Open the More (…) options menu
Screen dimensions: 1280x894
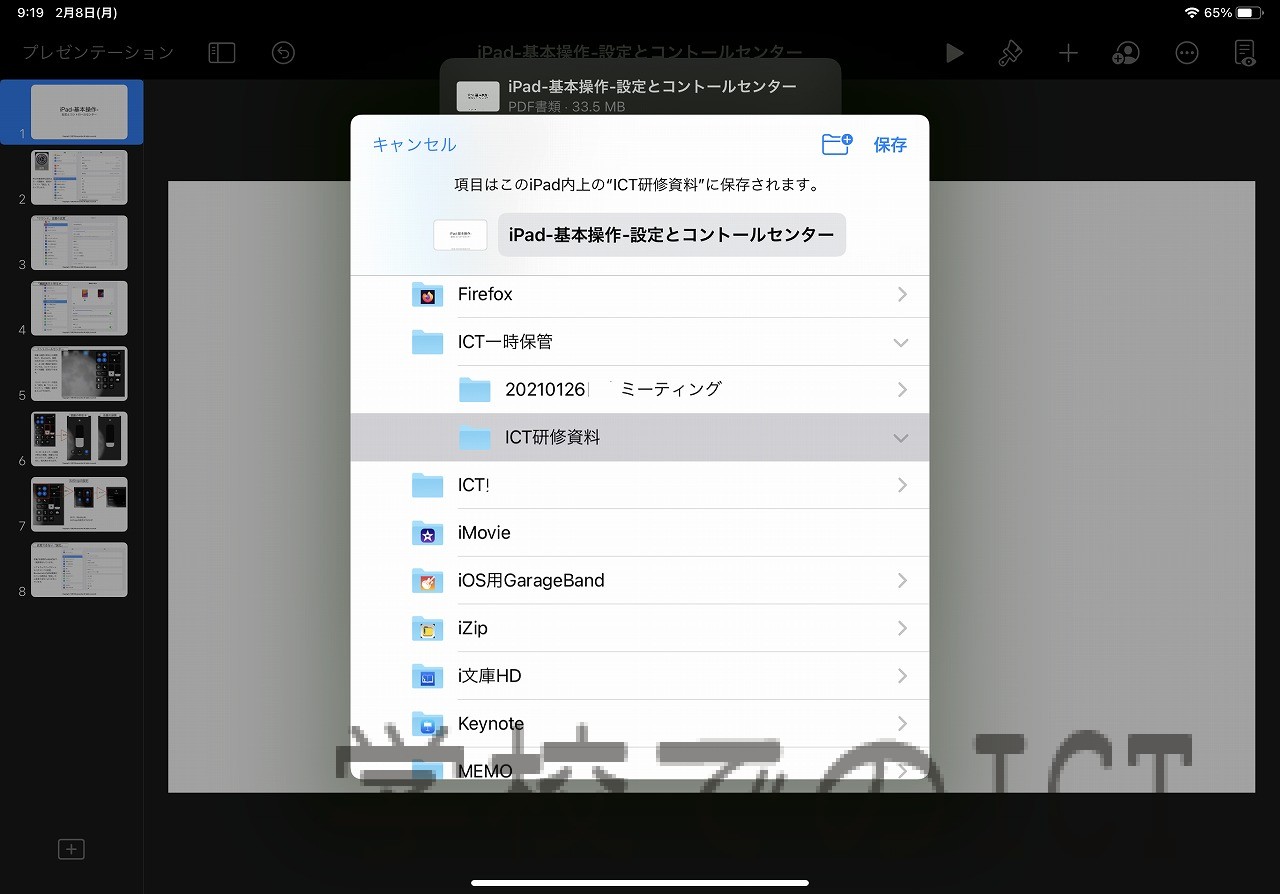(1187, 53)
